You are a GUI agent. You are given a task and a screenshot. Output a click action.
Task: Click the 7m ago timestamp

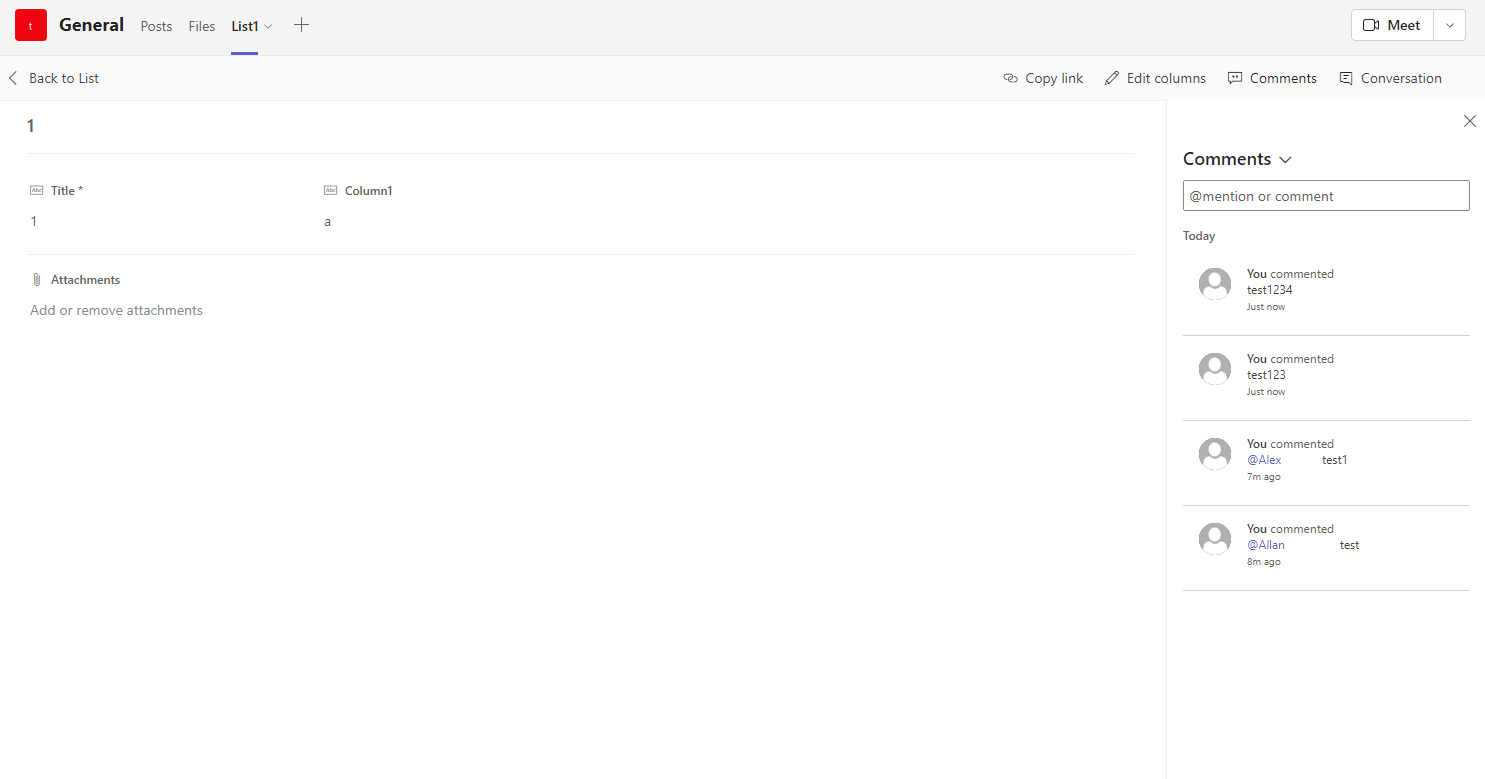click(x=1264, y=477)
